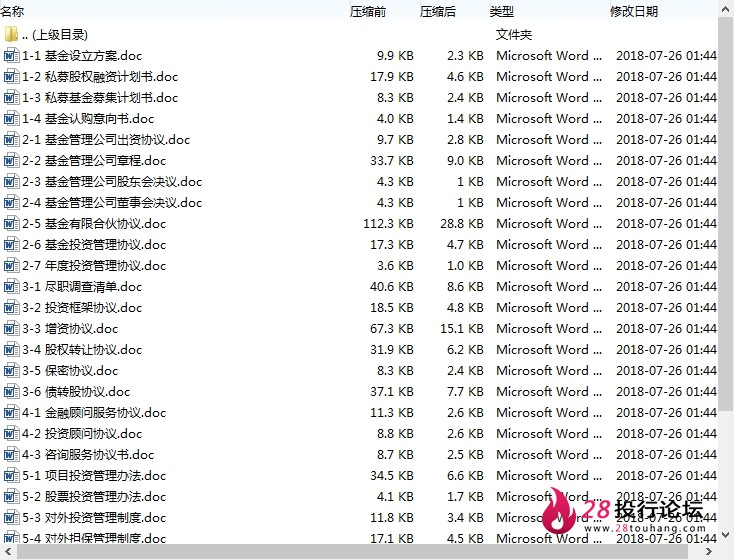Select file name 4-2 投资顾问协议.doc
The image size is (734, 560).
coord(82,434)
